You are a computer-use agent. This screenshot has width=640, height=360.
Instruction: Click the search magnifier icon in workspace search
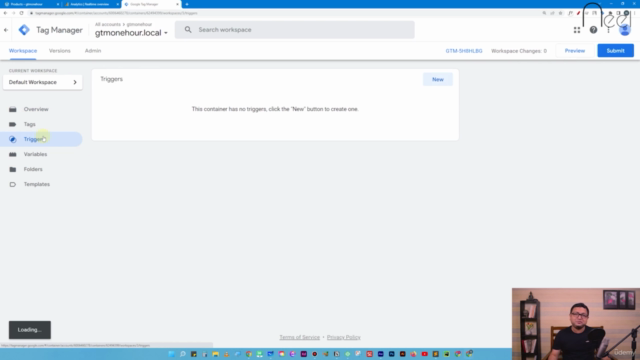point(188,29)
